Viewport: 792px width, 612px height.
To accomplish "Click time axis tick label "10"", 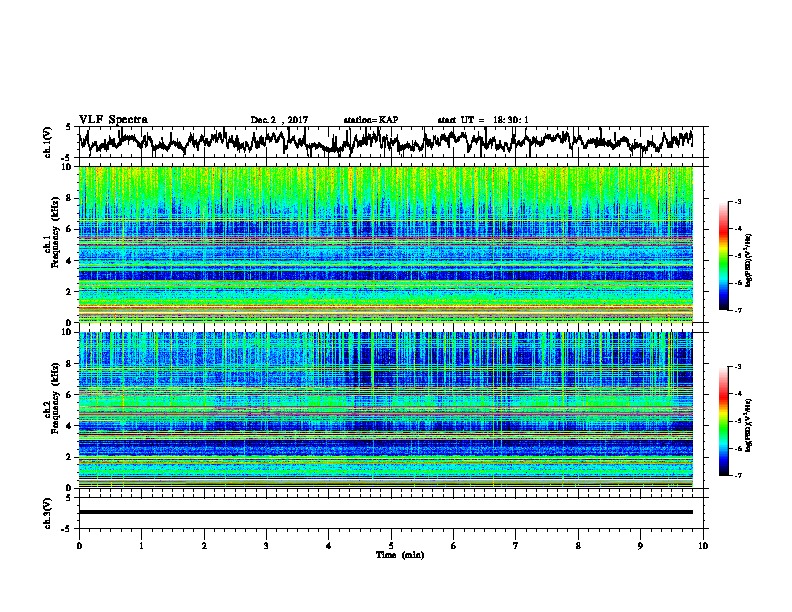I will tap(703, 546).
